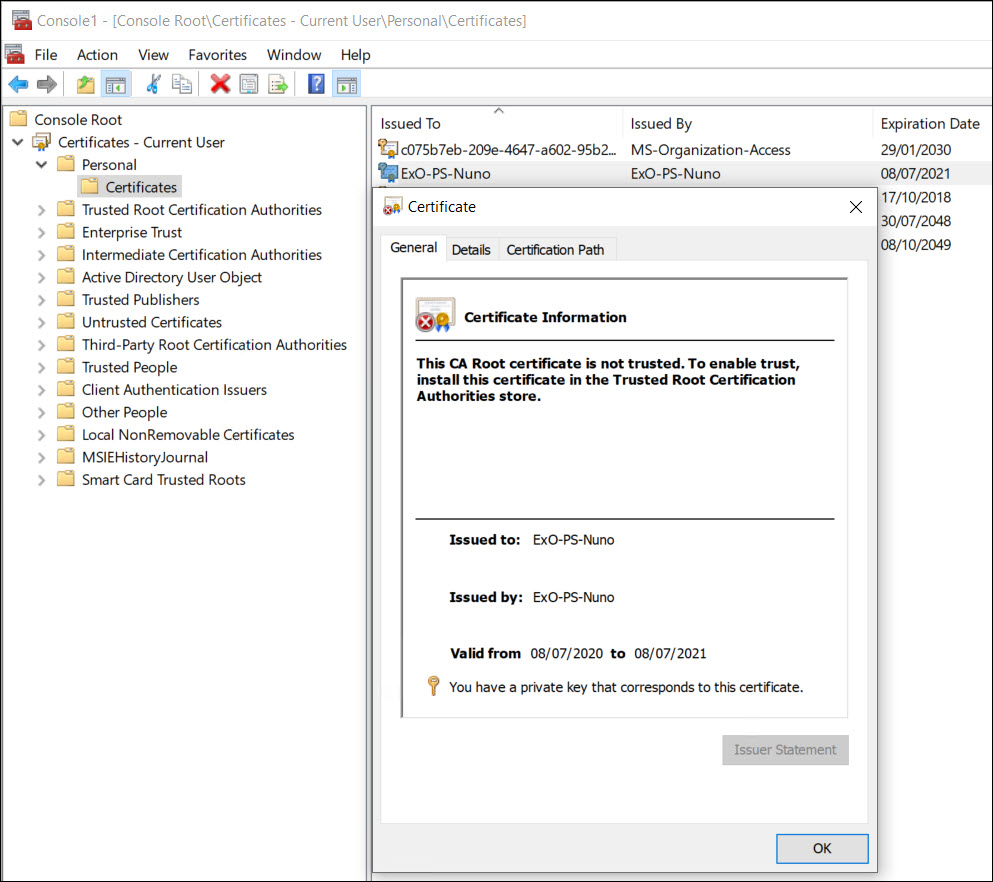Select Console Root tree label
This screenshot has width=993, height=882.
pos(78,119)
